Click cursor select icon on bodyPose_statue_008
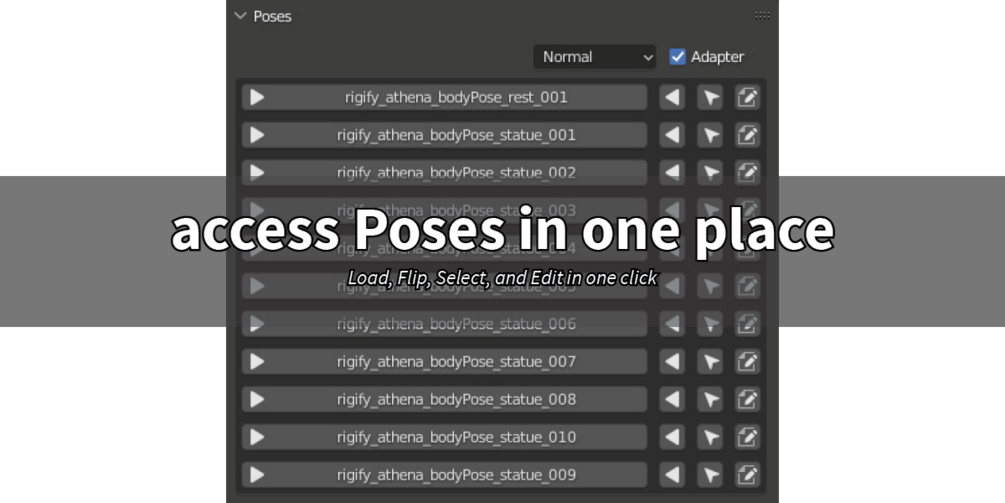1005x503 pixels. 710,399
